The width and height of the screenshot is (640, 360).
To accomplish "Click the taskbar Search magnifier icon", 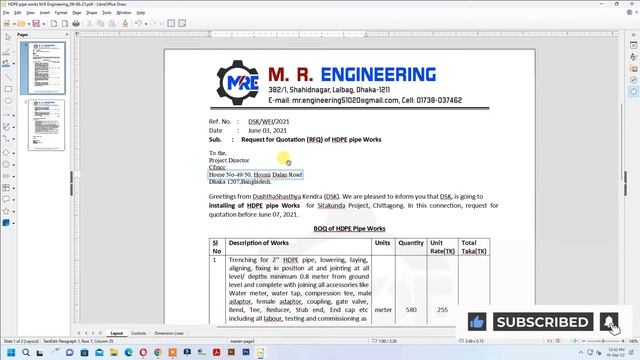I will coord(26,352).
